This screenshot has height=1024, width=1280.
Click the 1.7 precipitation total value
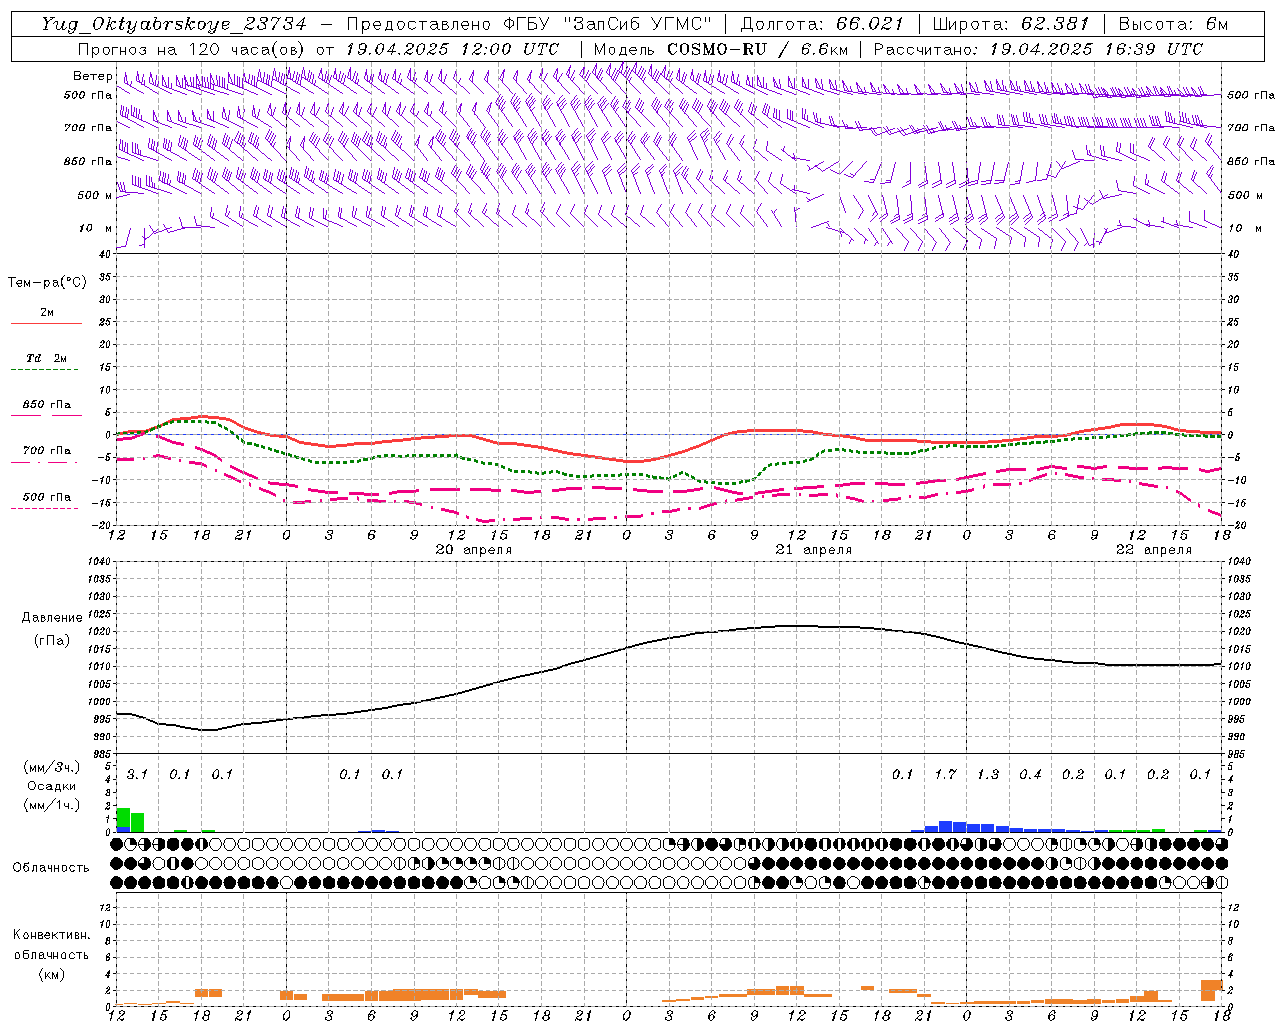coord(945,774)
